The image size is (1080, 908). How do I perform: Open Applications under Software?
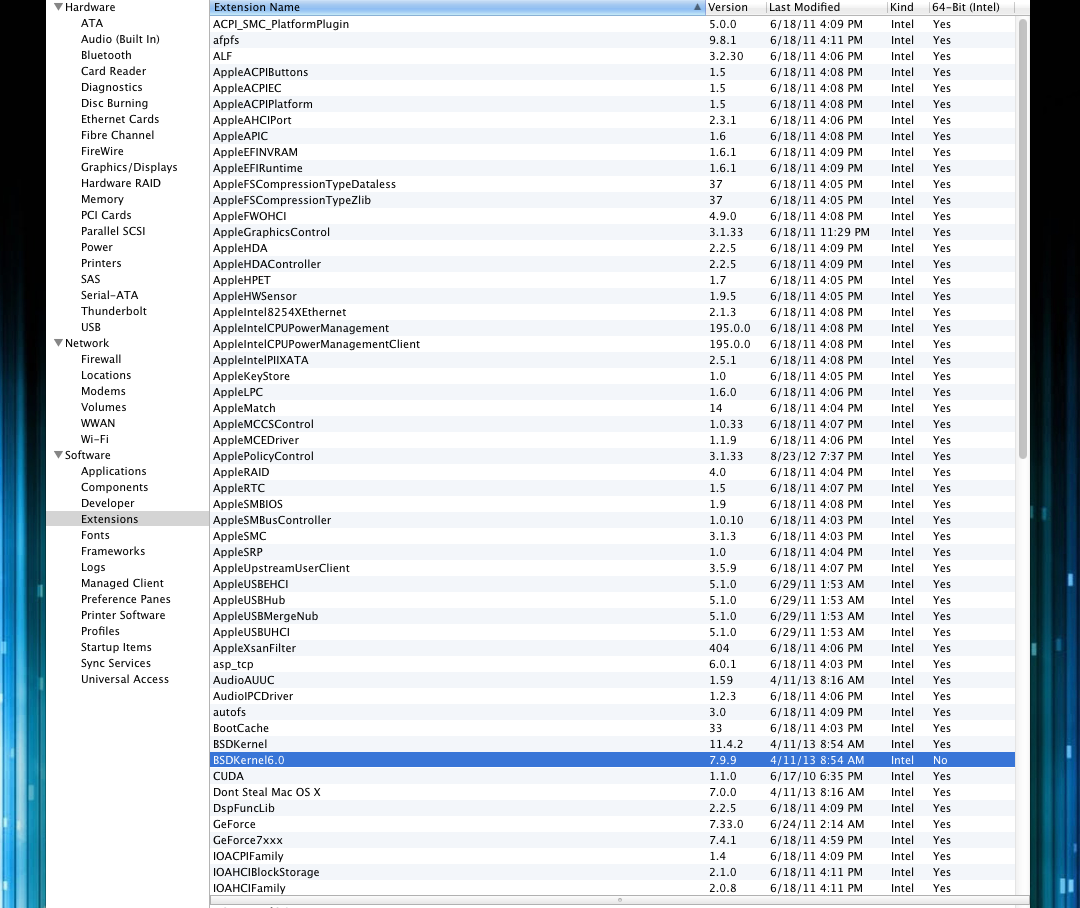(114, 471)
